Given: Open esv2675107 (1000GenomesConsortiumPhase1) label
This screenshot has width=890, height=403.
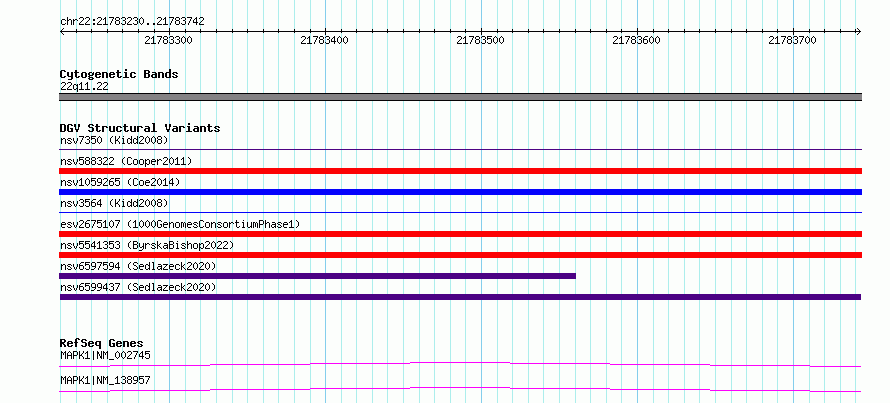Looking at the screenshot, I should click(x=180, y=224).
